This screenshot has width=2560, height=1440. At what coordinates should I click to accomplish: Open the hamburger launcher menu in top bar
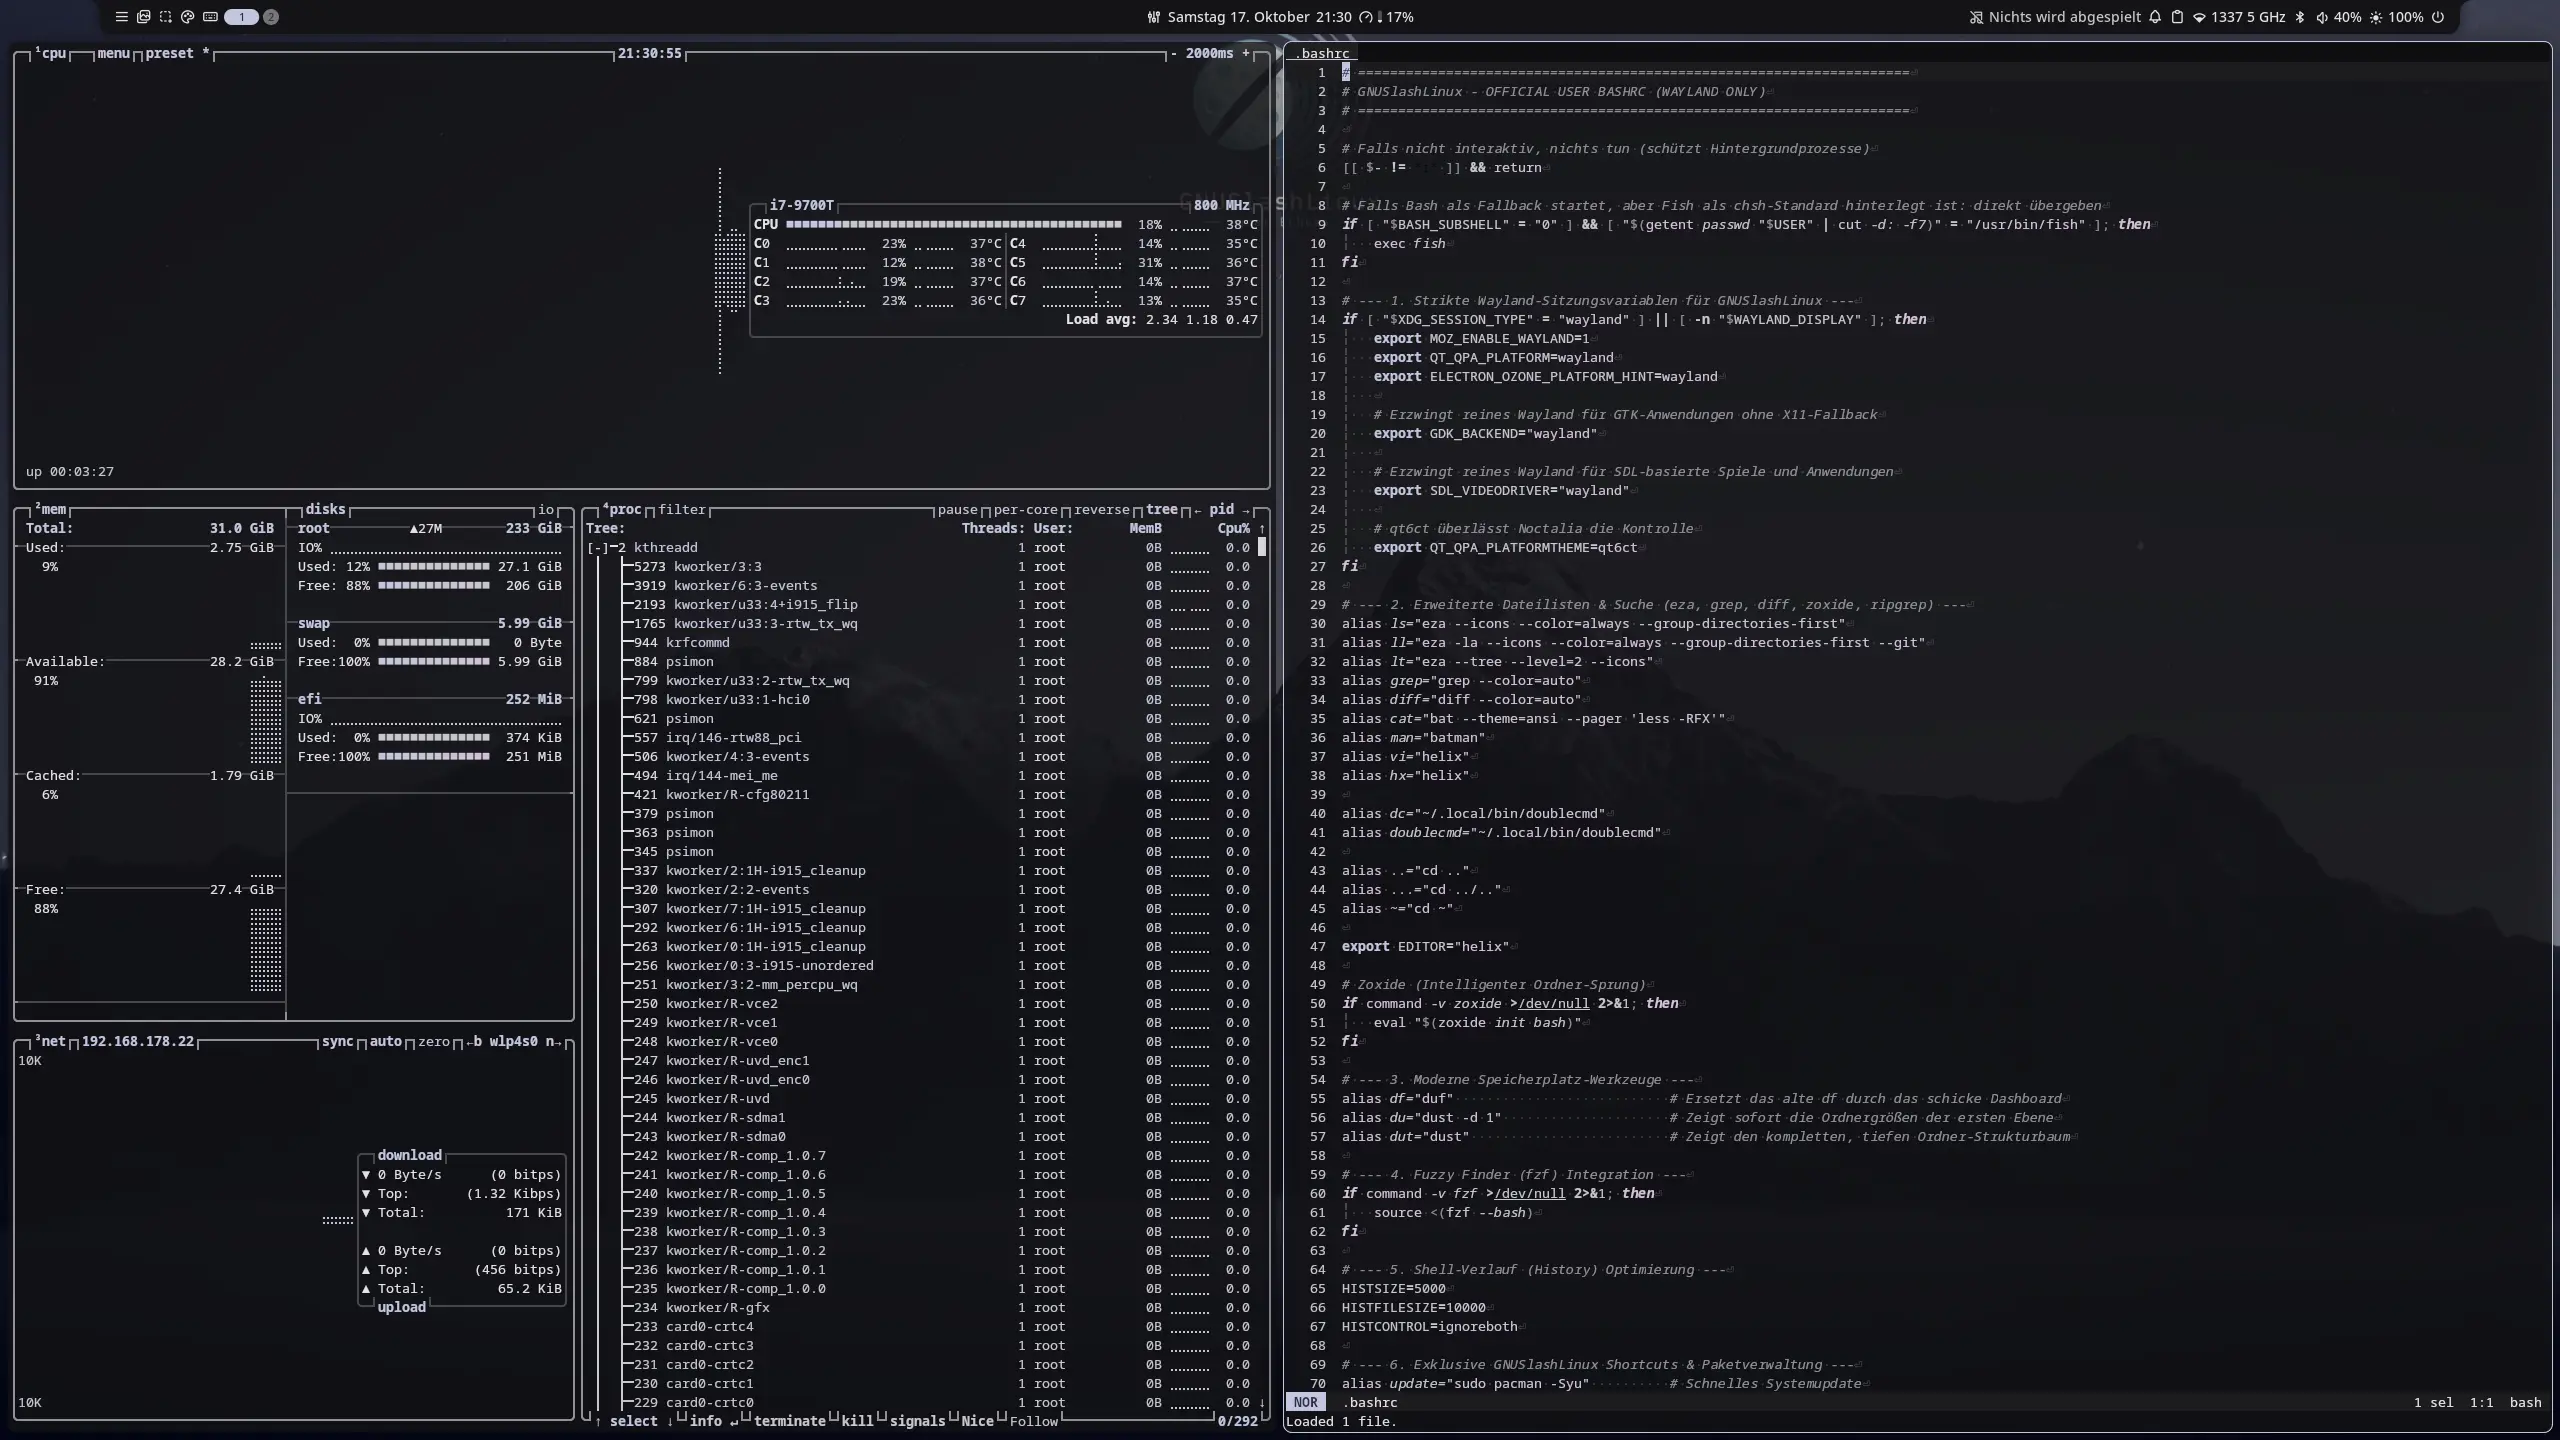pyautogui.click(x=121, y=17)
